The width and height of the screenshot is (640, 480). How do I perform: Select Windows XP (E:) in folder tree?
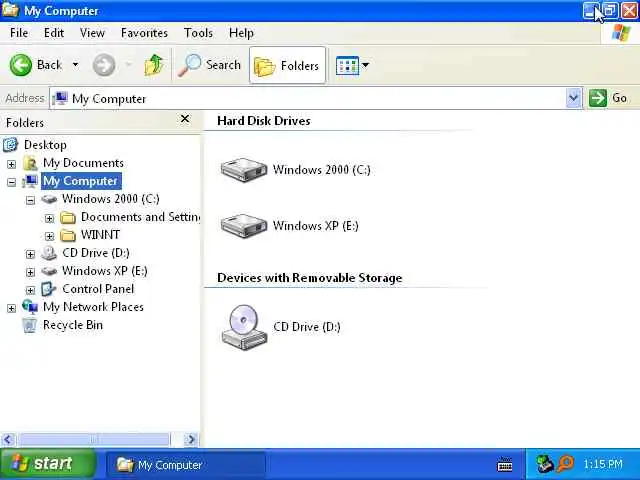(105, 271)
